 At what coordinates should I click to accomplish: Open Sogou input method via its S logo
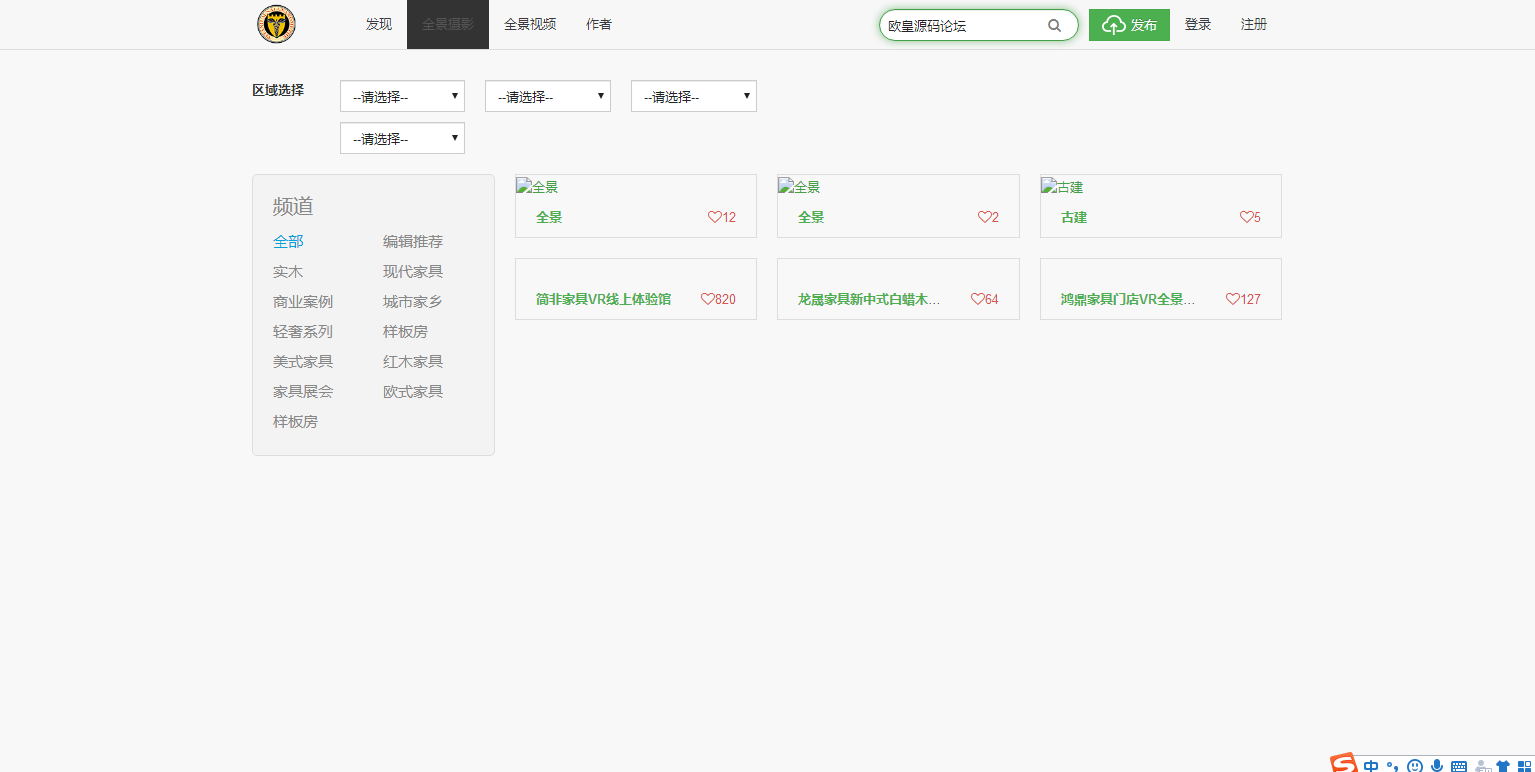pyautogui.click(x=1343, y=763)
